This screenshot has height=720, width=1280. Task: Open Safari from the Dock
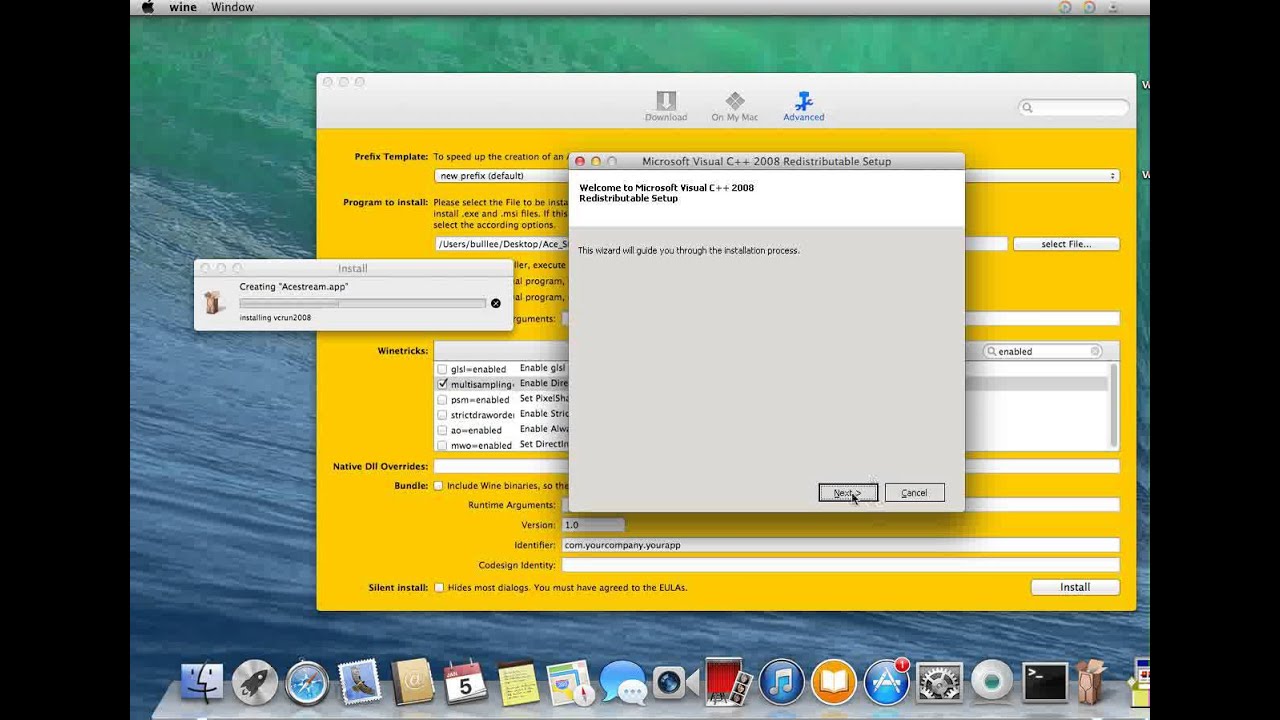coord(307,682)
